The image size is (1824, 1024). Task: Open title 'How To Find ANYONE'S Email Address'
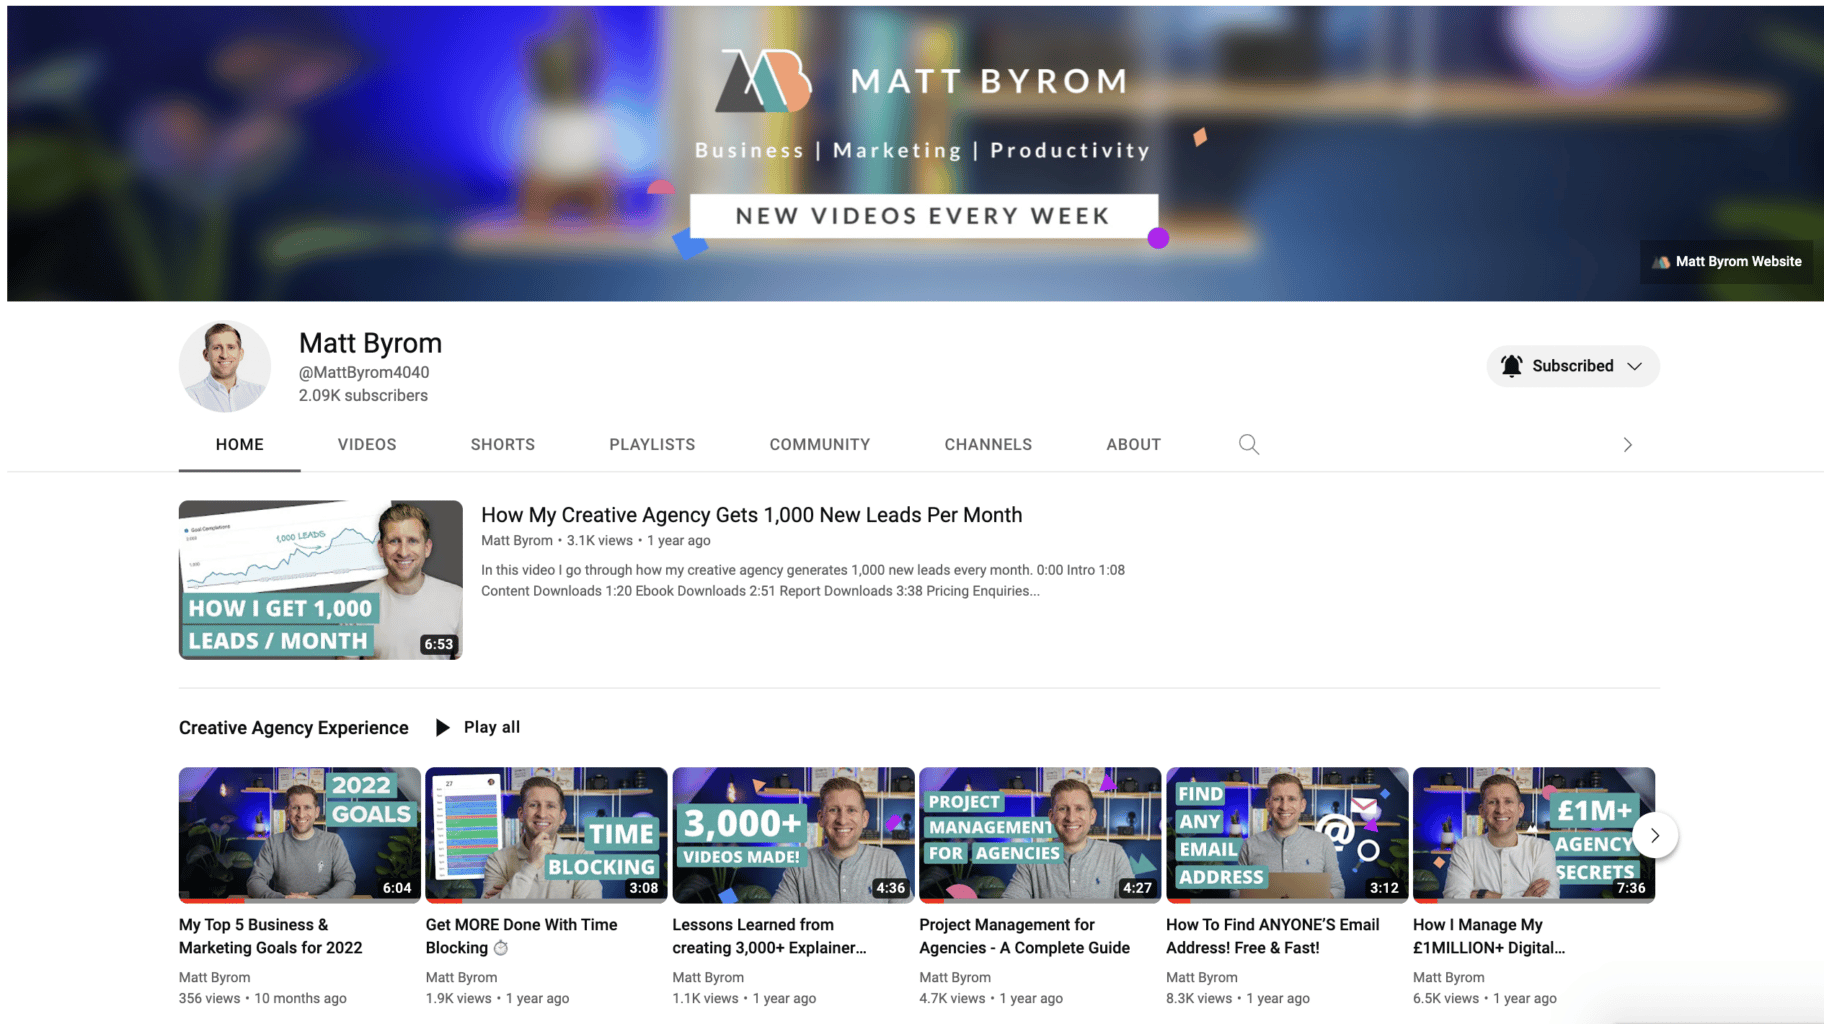(1272, 936)
